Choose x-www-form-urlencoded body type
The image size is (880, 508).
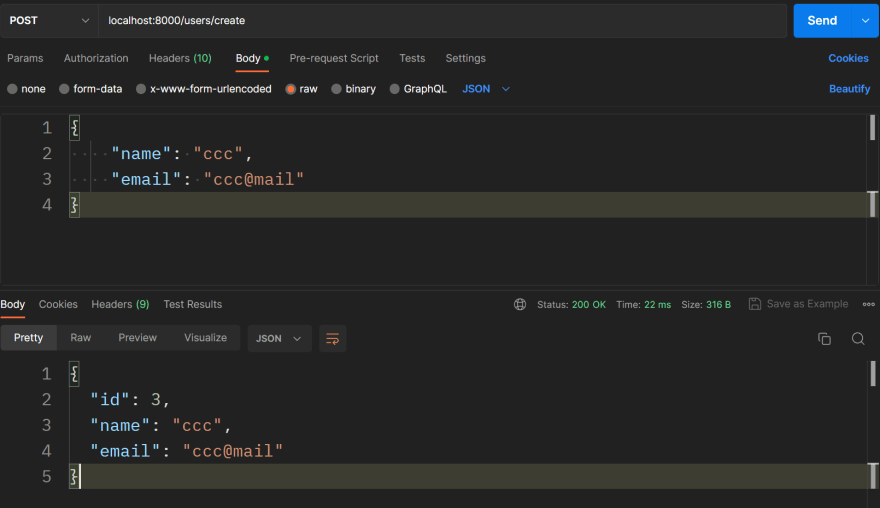click(x=141, y=89)
